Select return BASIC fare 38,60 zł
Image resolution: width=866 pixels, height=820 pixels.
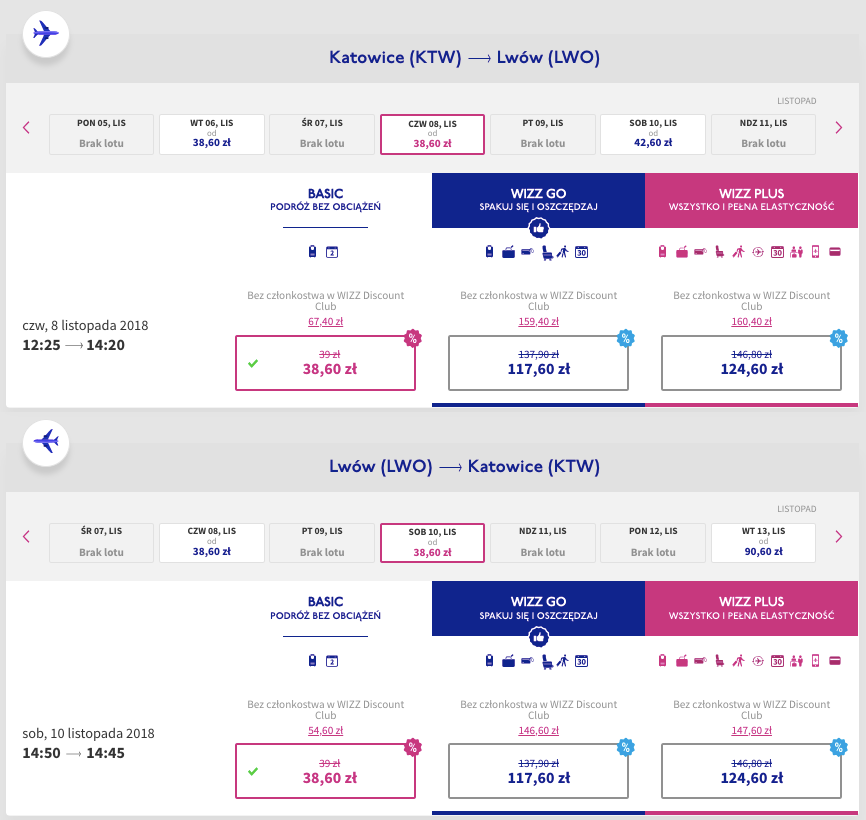point(325,770)
